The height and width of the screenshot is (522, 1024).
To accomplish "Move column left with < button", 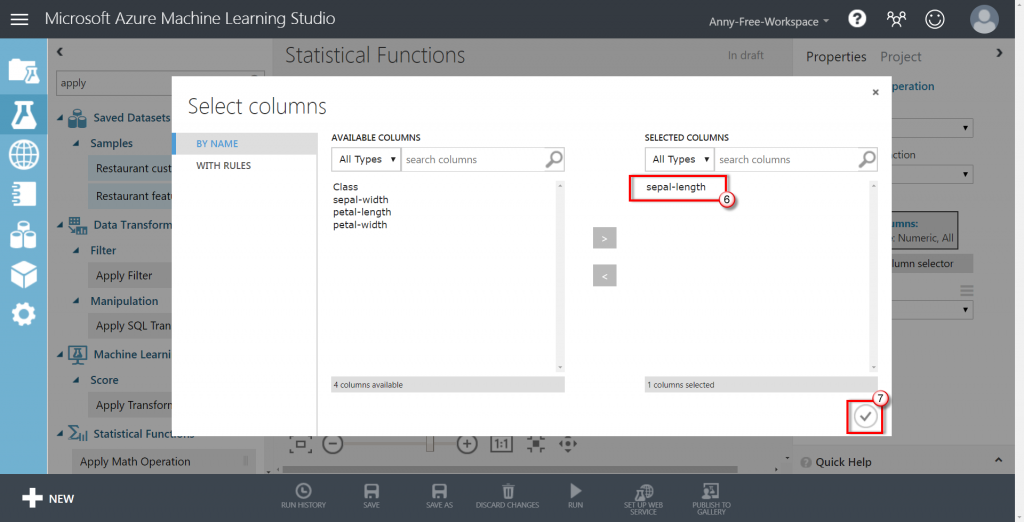I will (x=605, y=276).
